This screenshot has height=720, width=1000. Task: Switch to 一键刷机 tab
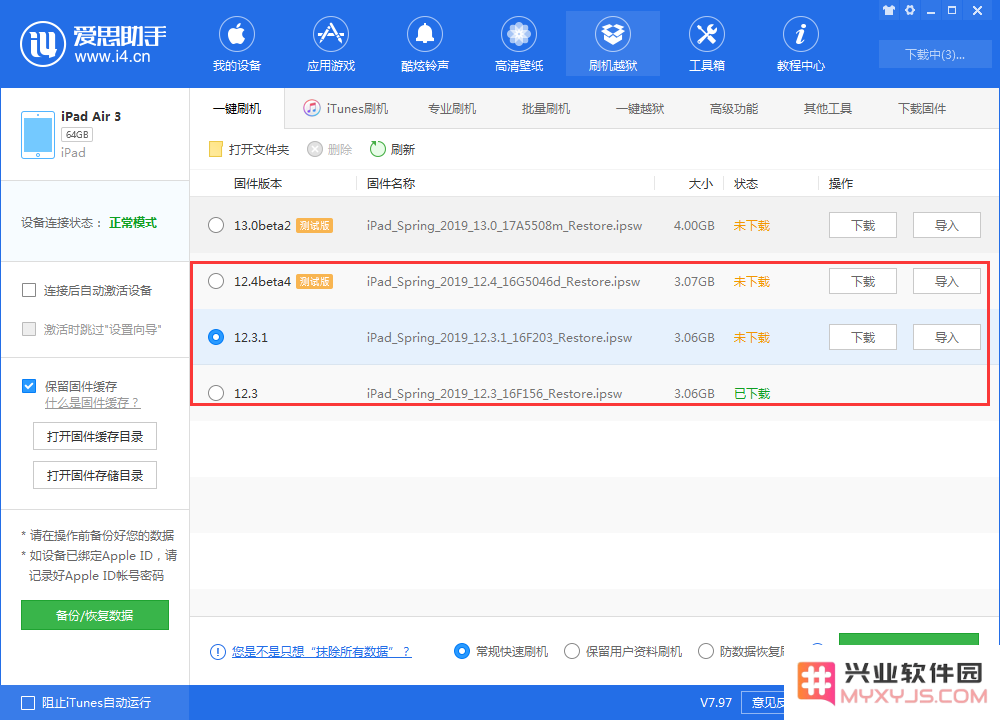pos(237,108)
